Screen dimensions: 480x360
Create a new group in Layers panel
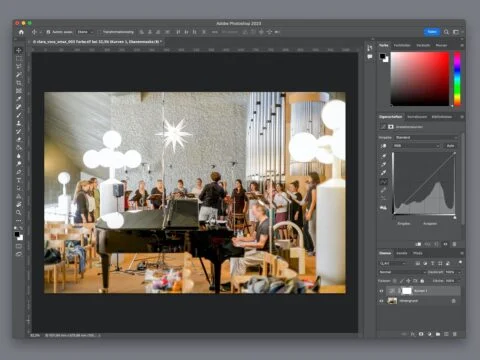(438, 334)
